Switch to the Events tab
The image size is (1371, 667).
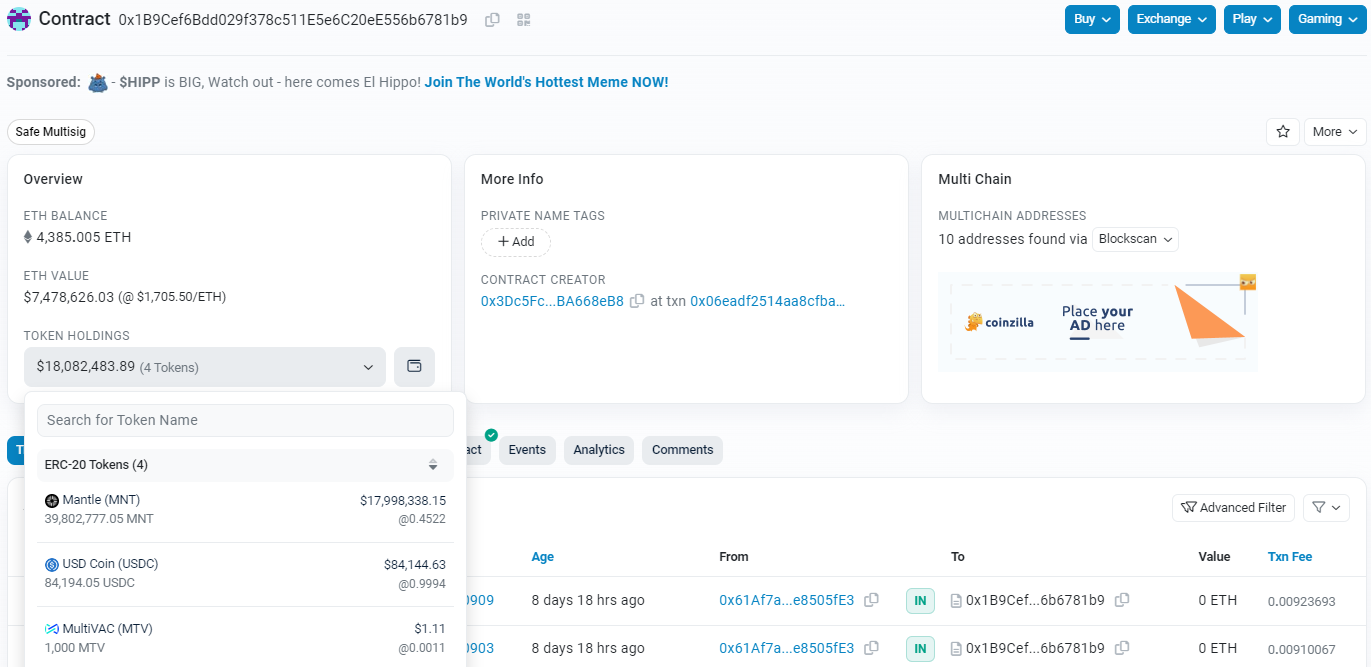(x=527, y=450)
